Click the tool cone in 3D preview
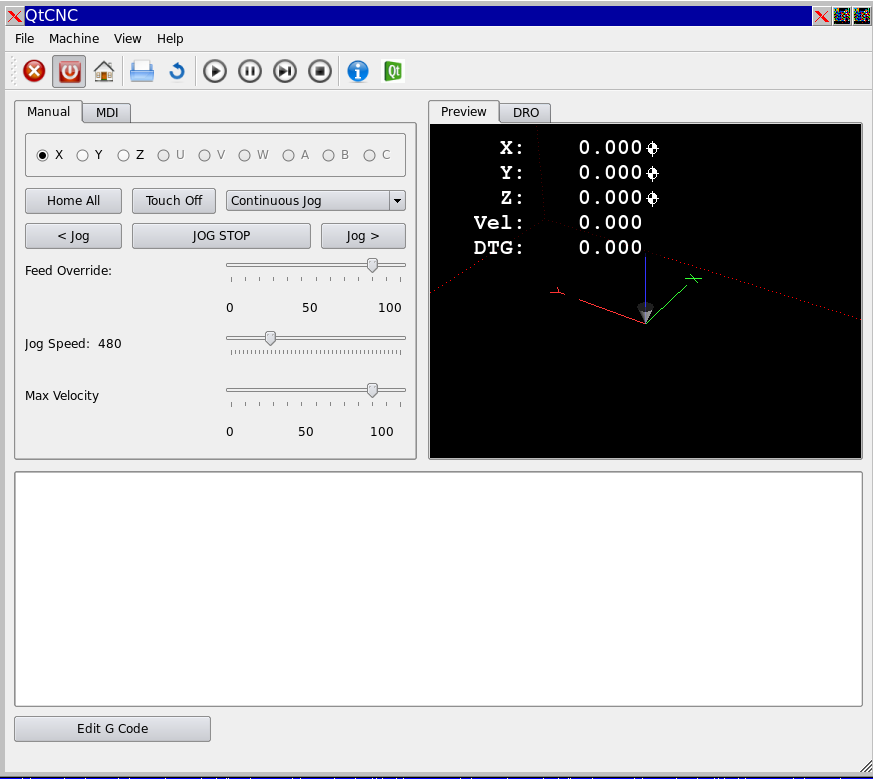873x779 pixels. click(x=645, y=313)
